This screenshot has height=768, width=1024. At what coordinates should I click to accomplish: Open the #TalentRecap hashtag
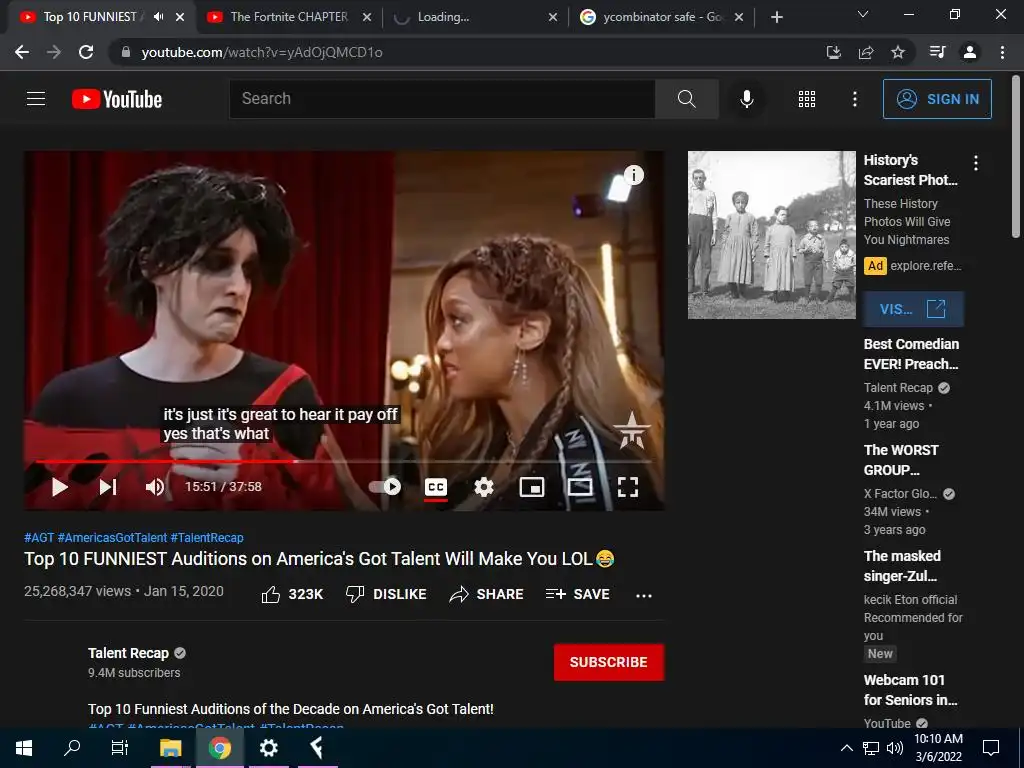pos(207,537)
